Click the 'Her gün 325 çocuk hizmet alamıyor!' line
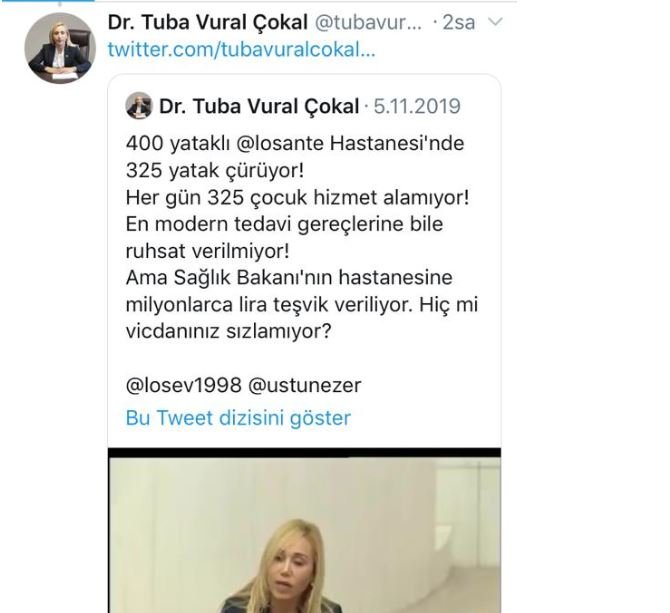The width and height of the screenshot is (670, 613). pos(297,197)
